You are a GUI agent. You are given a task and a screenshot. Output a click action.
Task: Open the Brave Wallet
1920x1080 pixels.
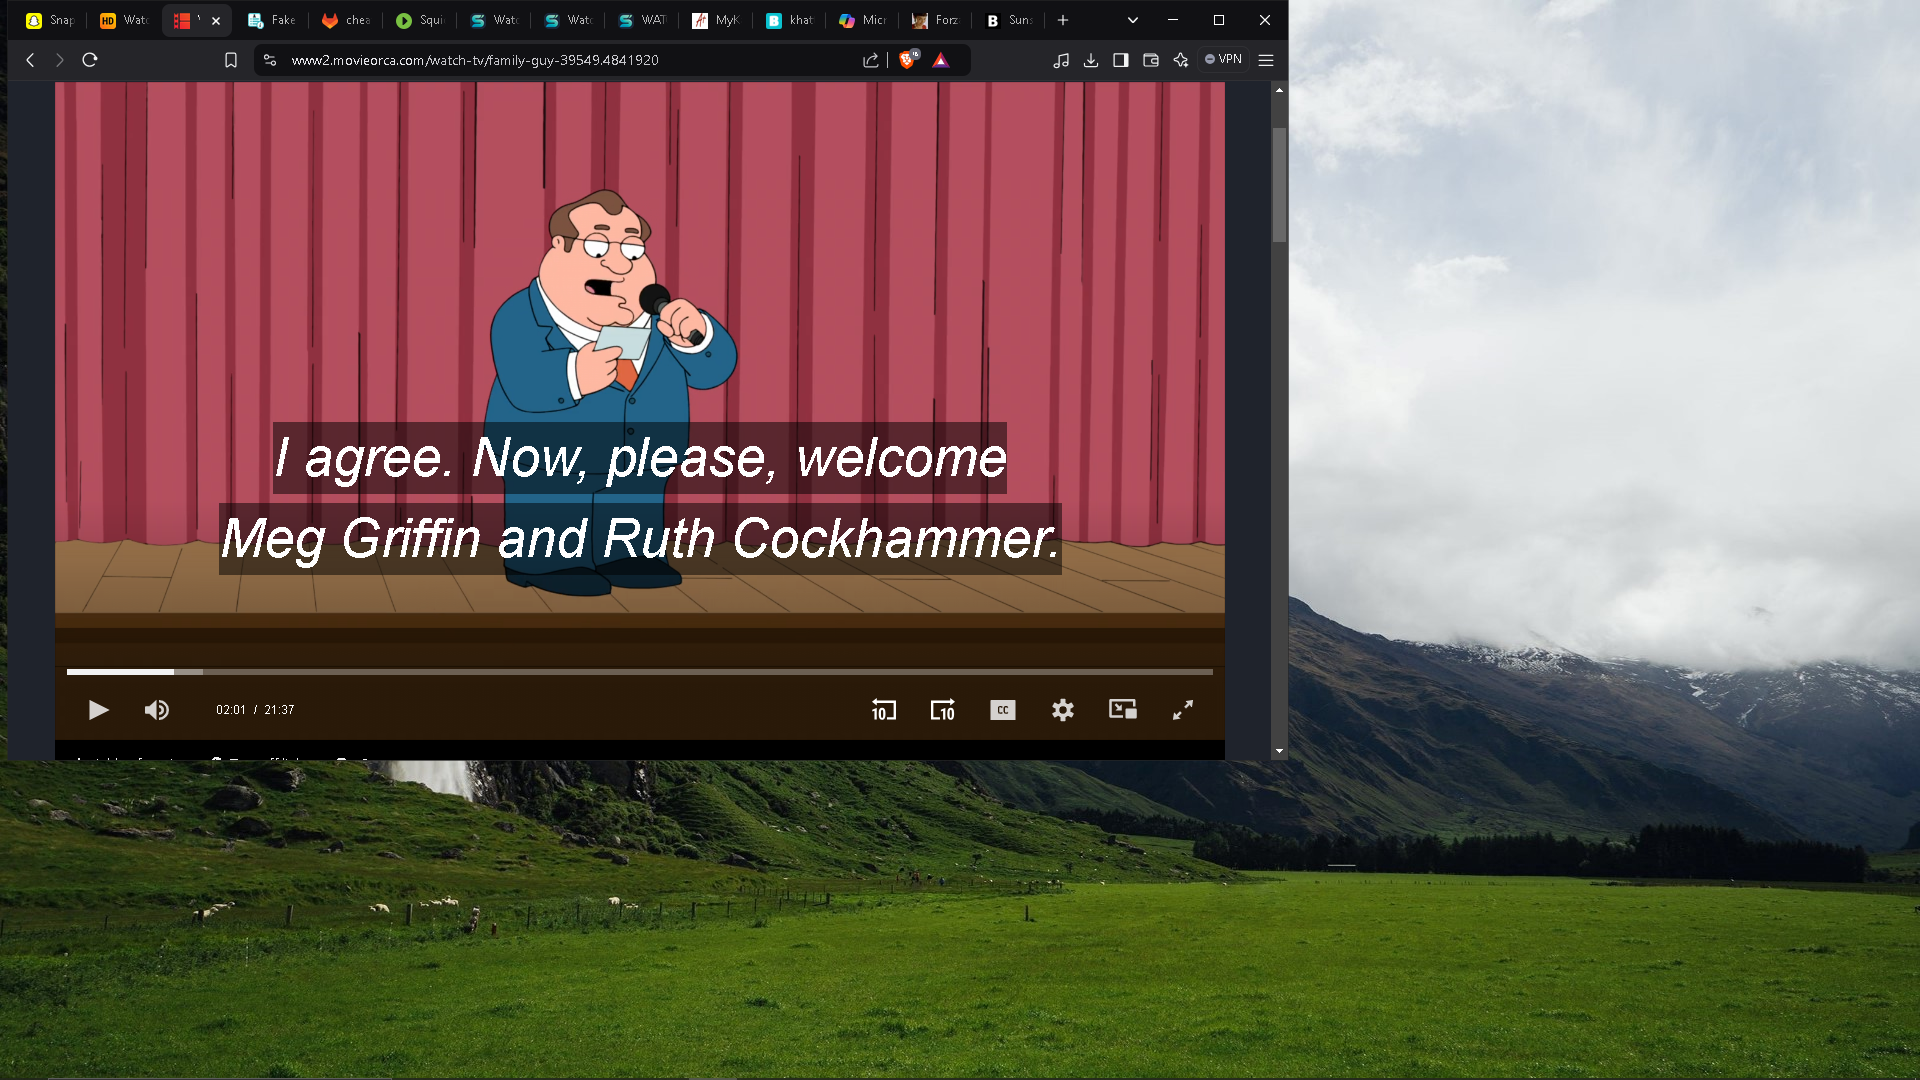pos(1151,60)
